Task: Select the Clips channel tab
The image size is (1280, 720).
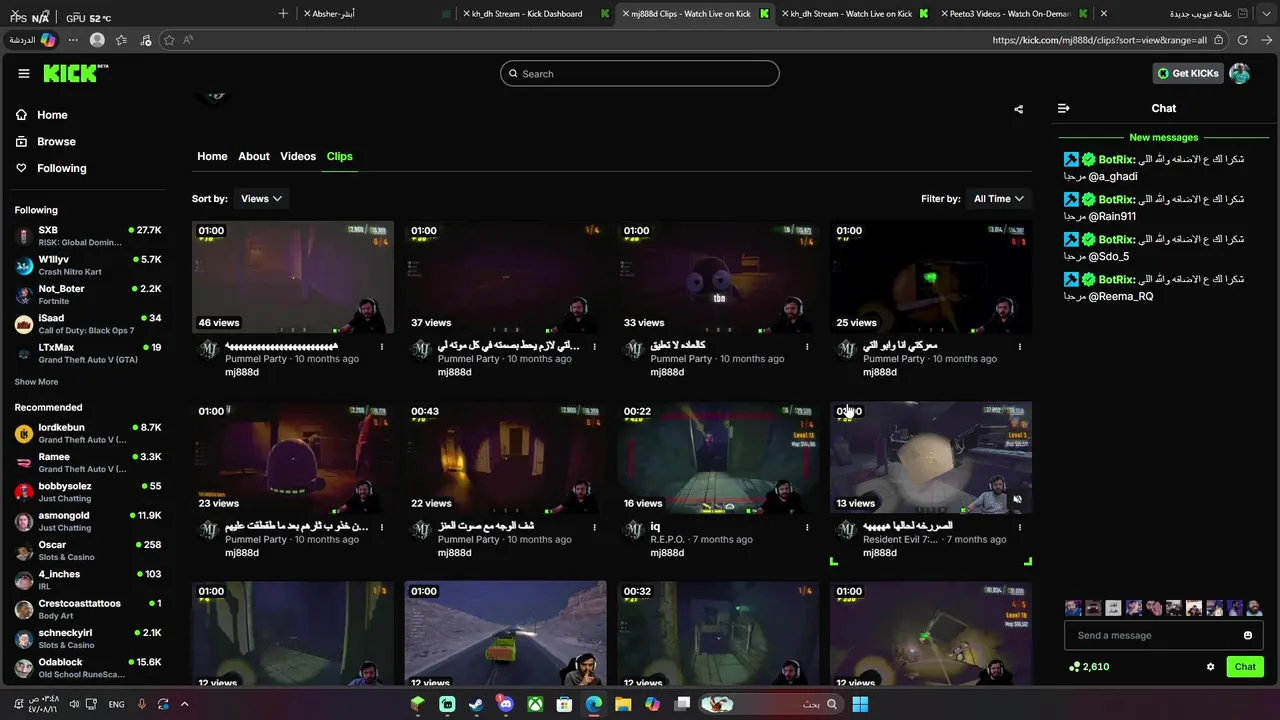Action: (x=339, y=156)
